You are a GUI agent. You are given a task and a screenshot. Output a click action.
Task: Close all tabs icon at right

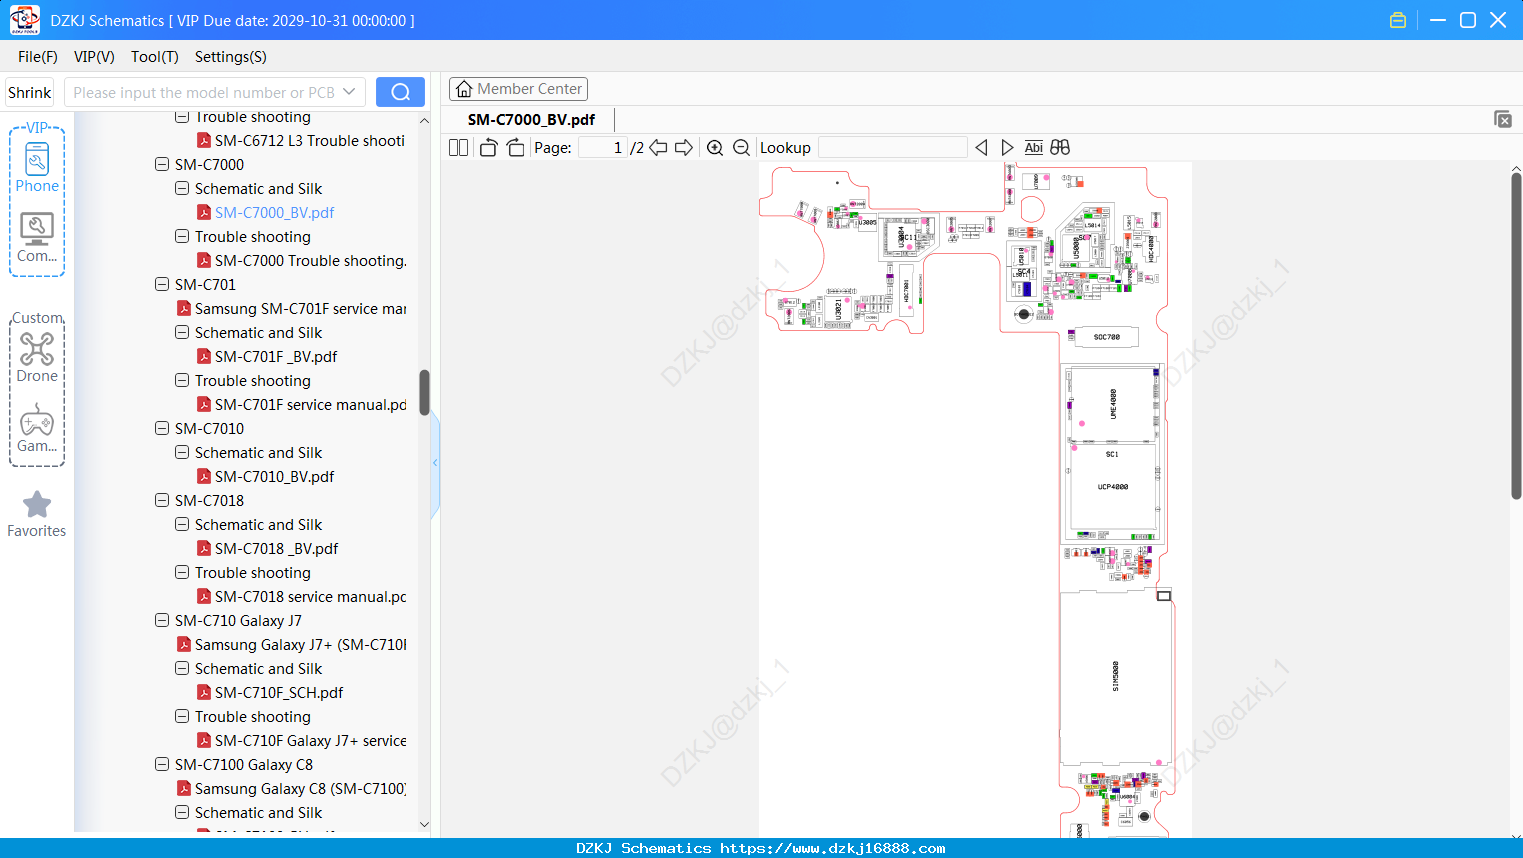pyautogui.click(x=1503, y=119)
